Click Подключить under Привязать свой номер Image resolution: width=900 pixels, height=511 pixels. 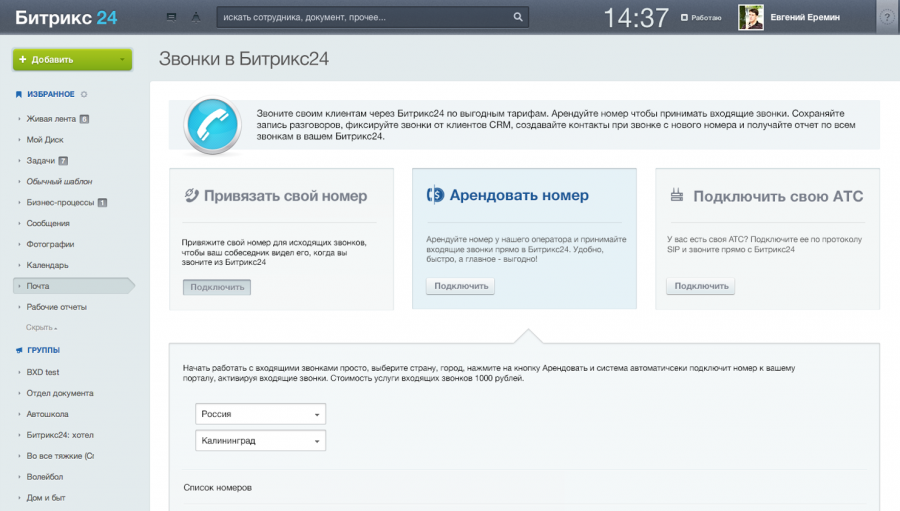click(217, 287)
